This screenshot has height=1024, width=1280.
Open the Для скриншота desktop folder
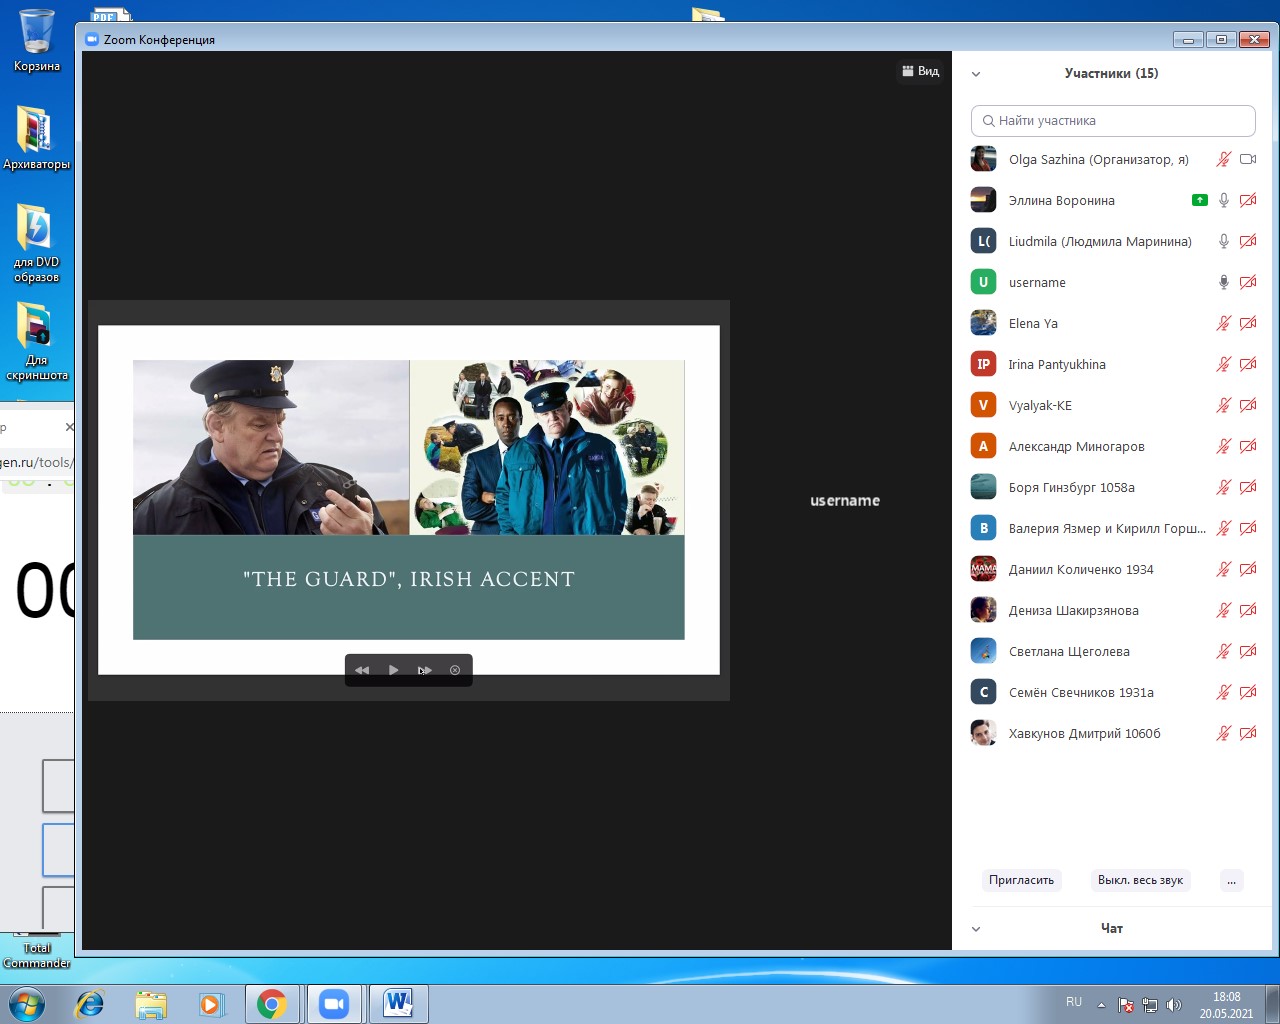[37, 341]
